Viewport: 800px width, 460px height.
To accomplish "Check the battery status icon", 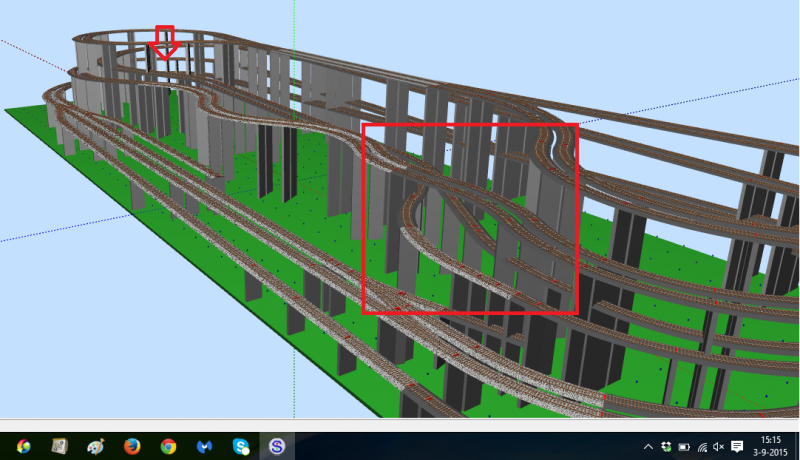I will coord(684,447).
